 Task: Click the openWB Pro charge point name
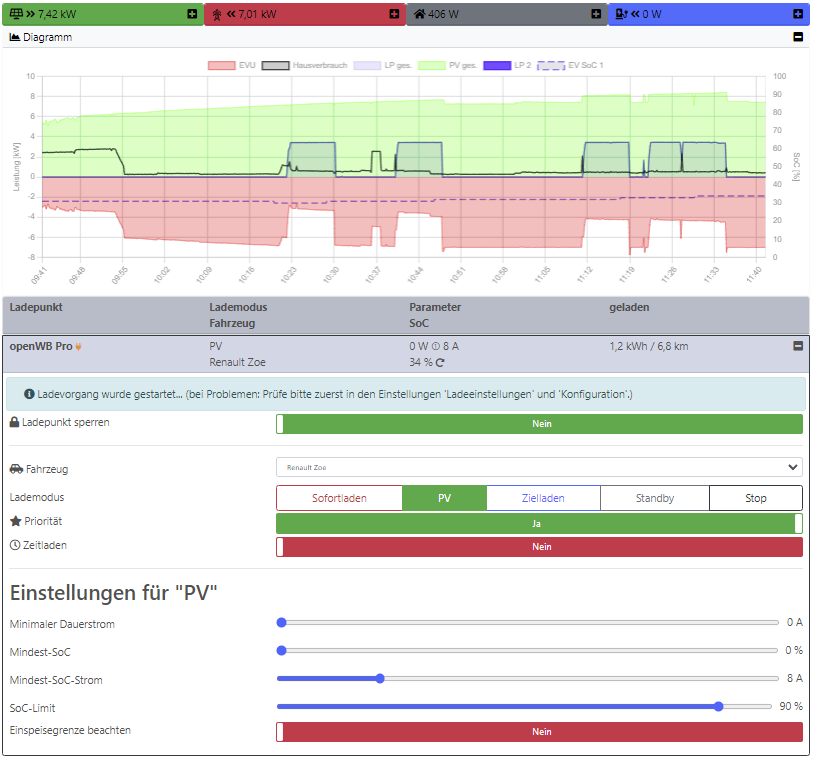point(41,346)
